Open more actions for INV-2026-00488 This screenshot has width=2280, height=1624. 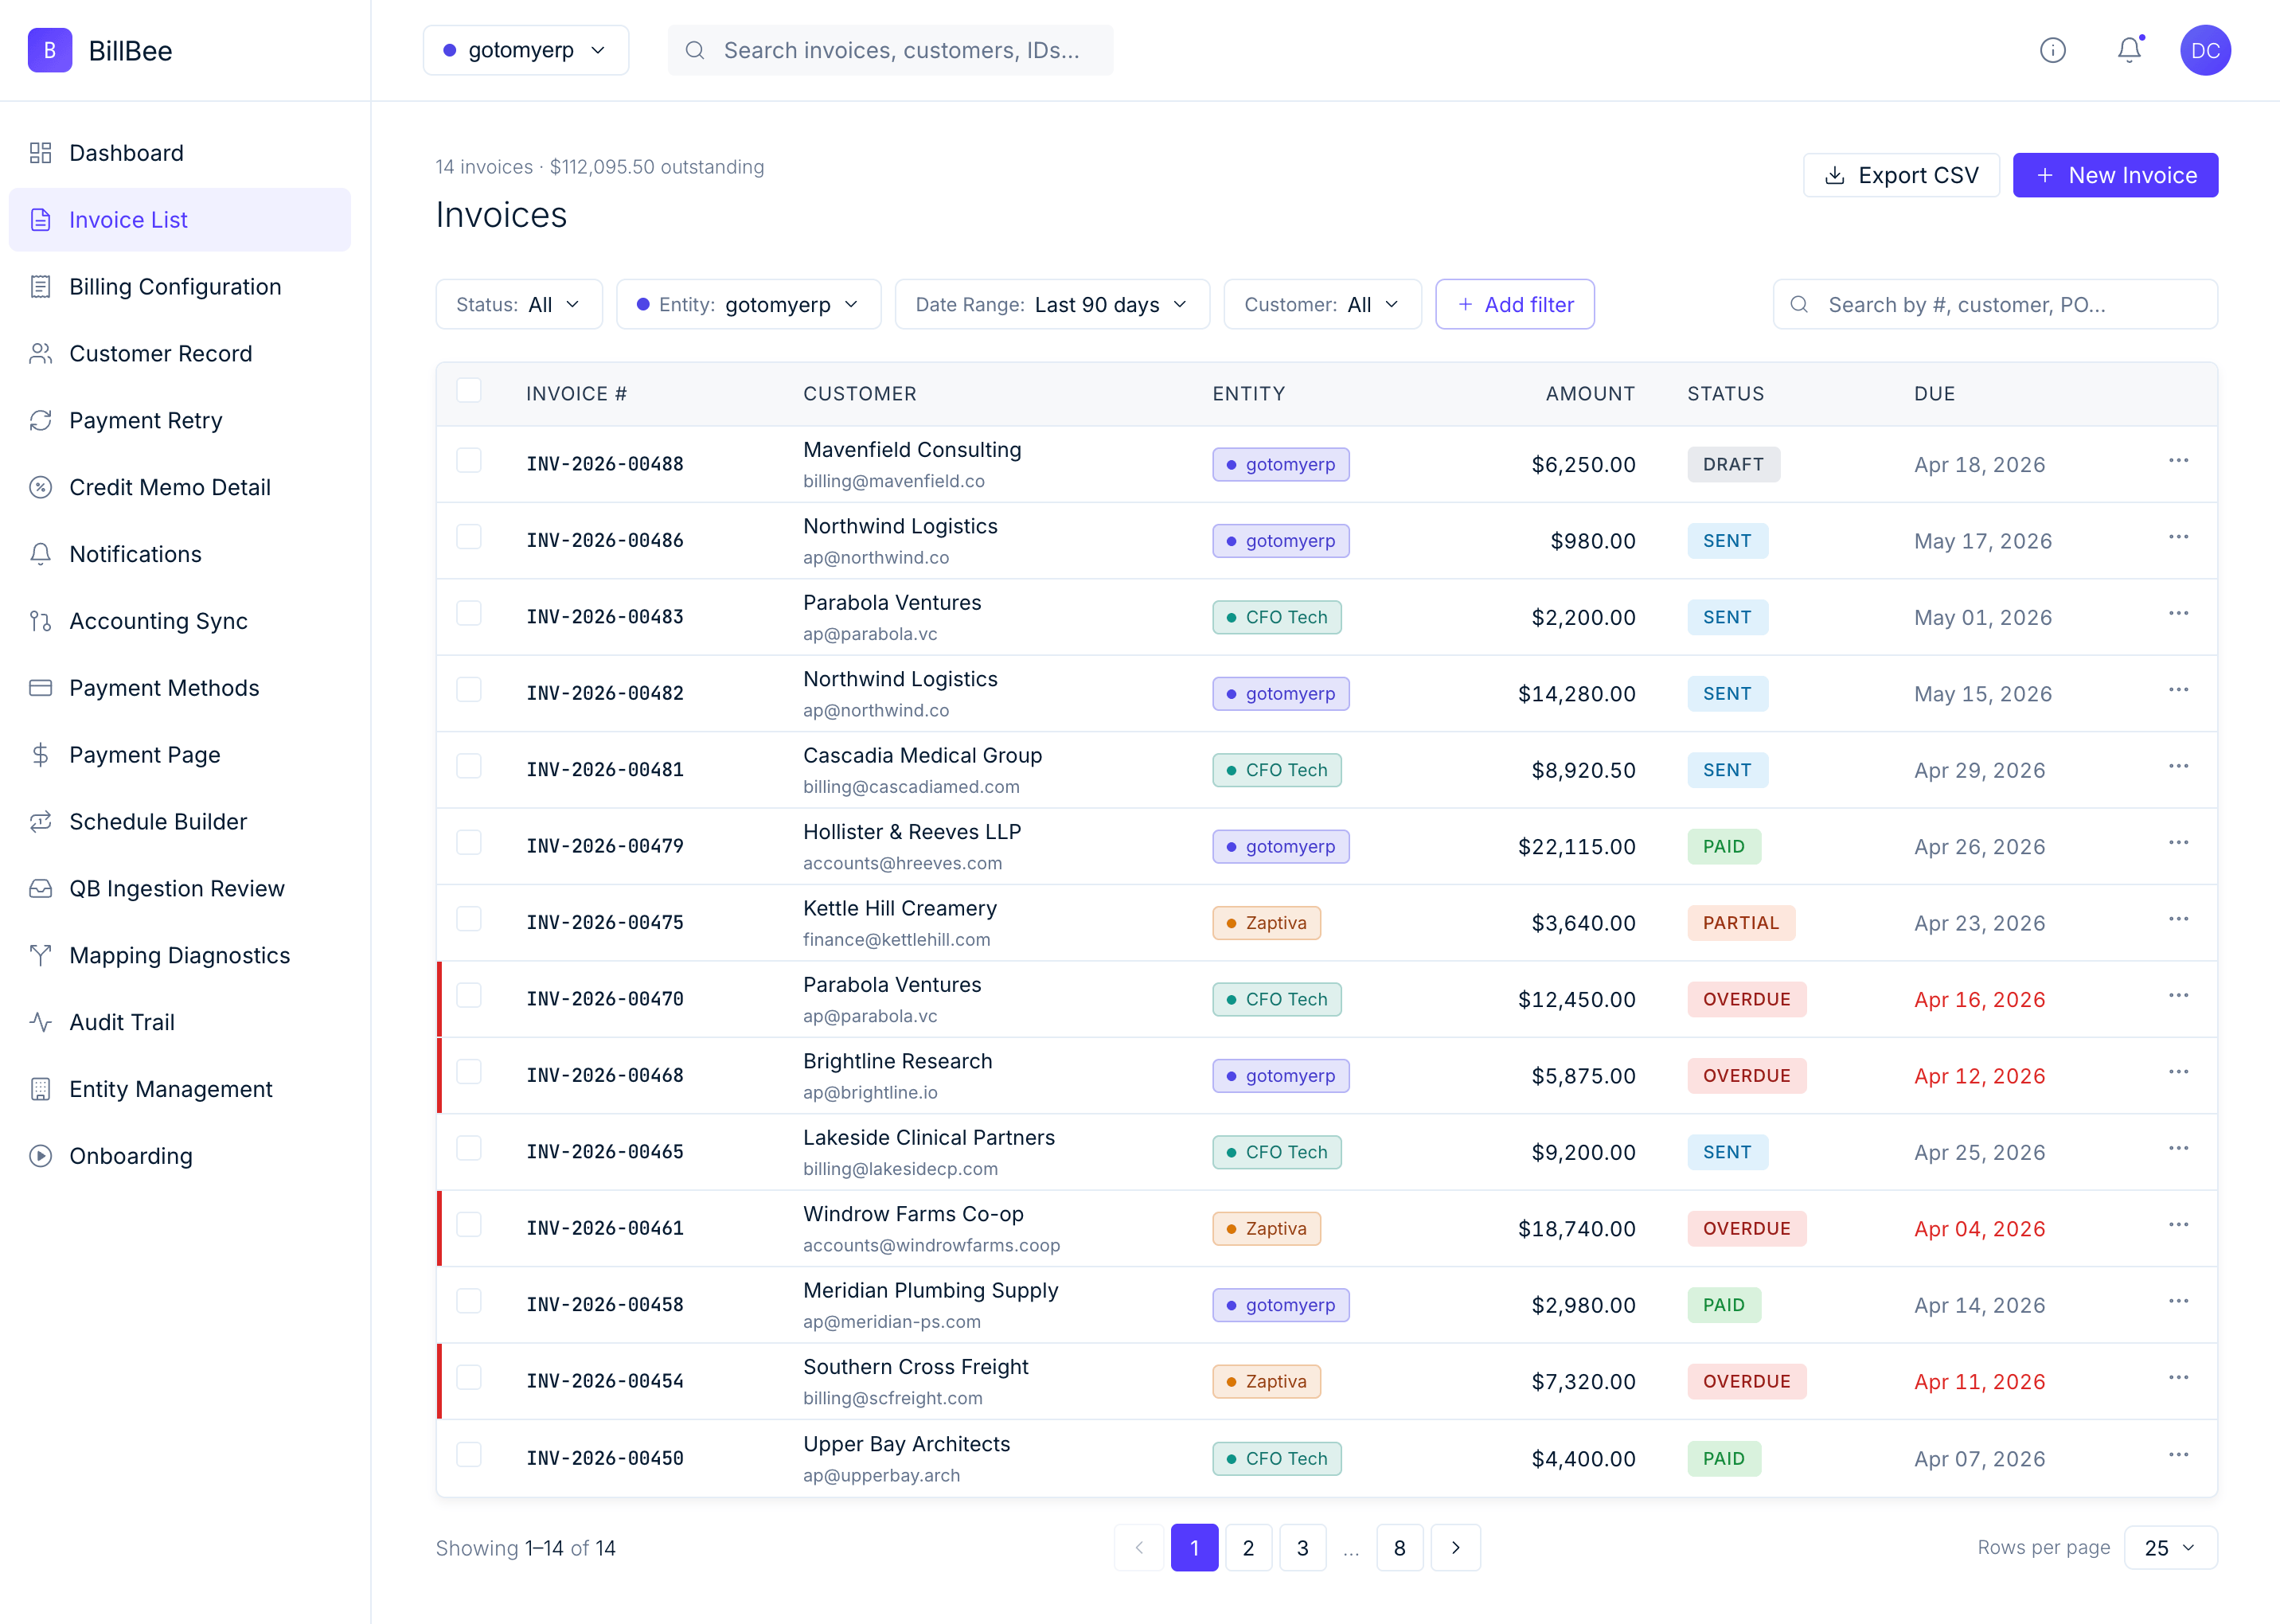(x=2178, y=461)
